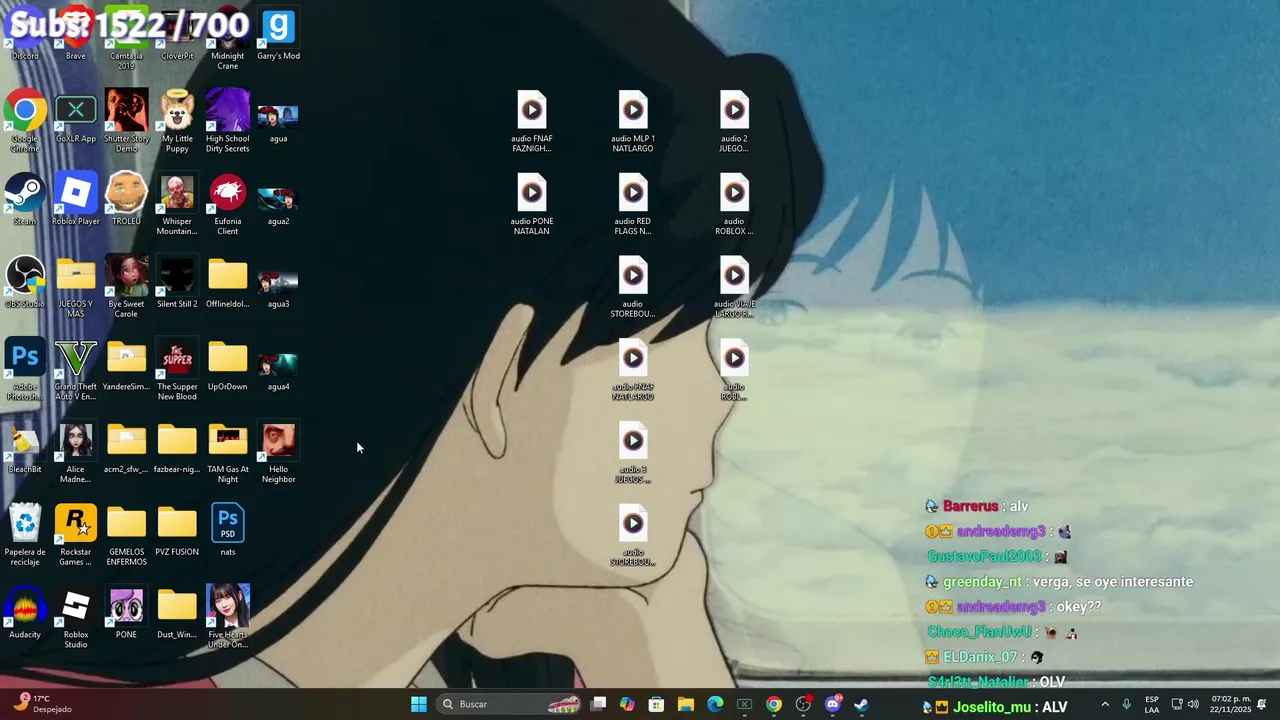Select Hello Neighbor desktop icon
Viewport: 1280px width, 720px height.
[278, 452]
